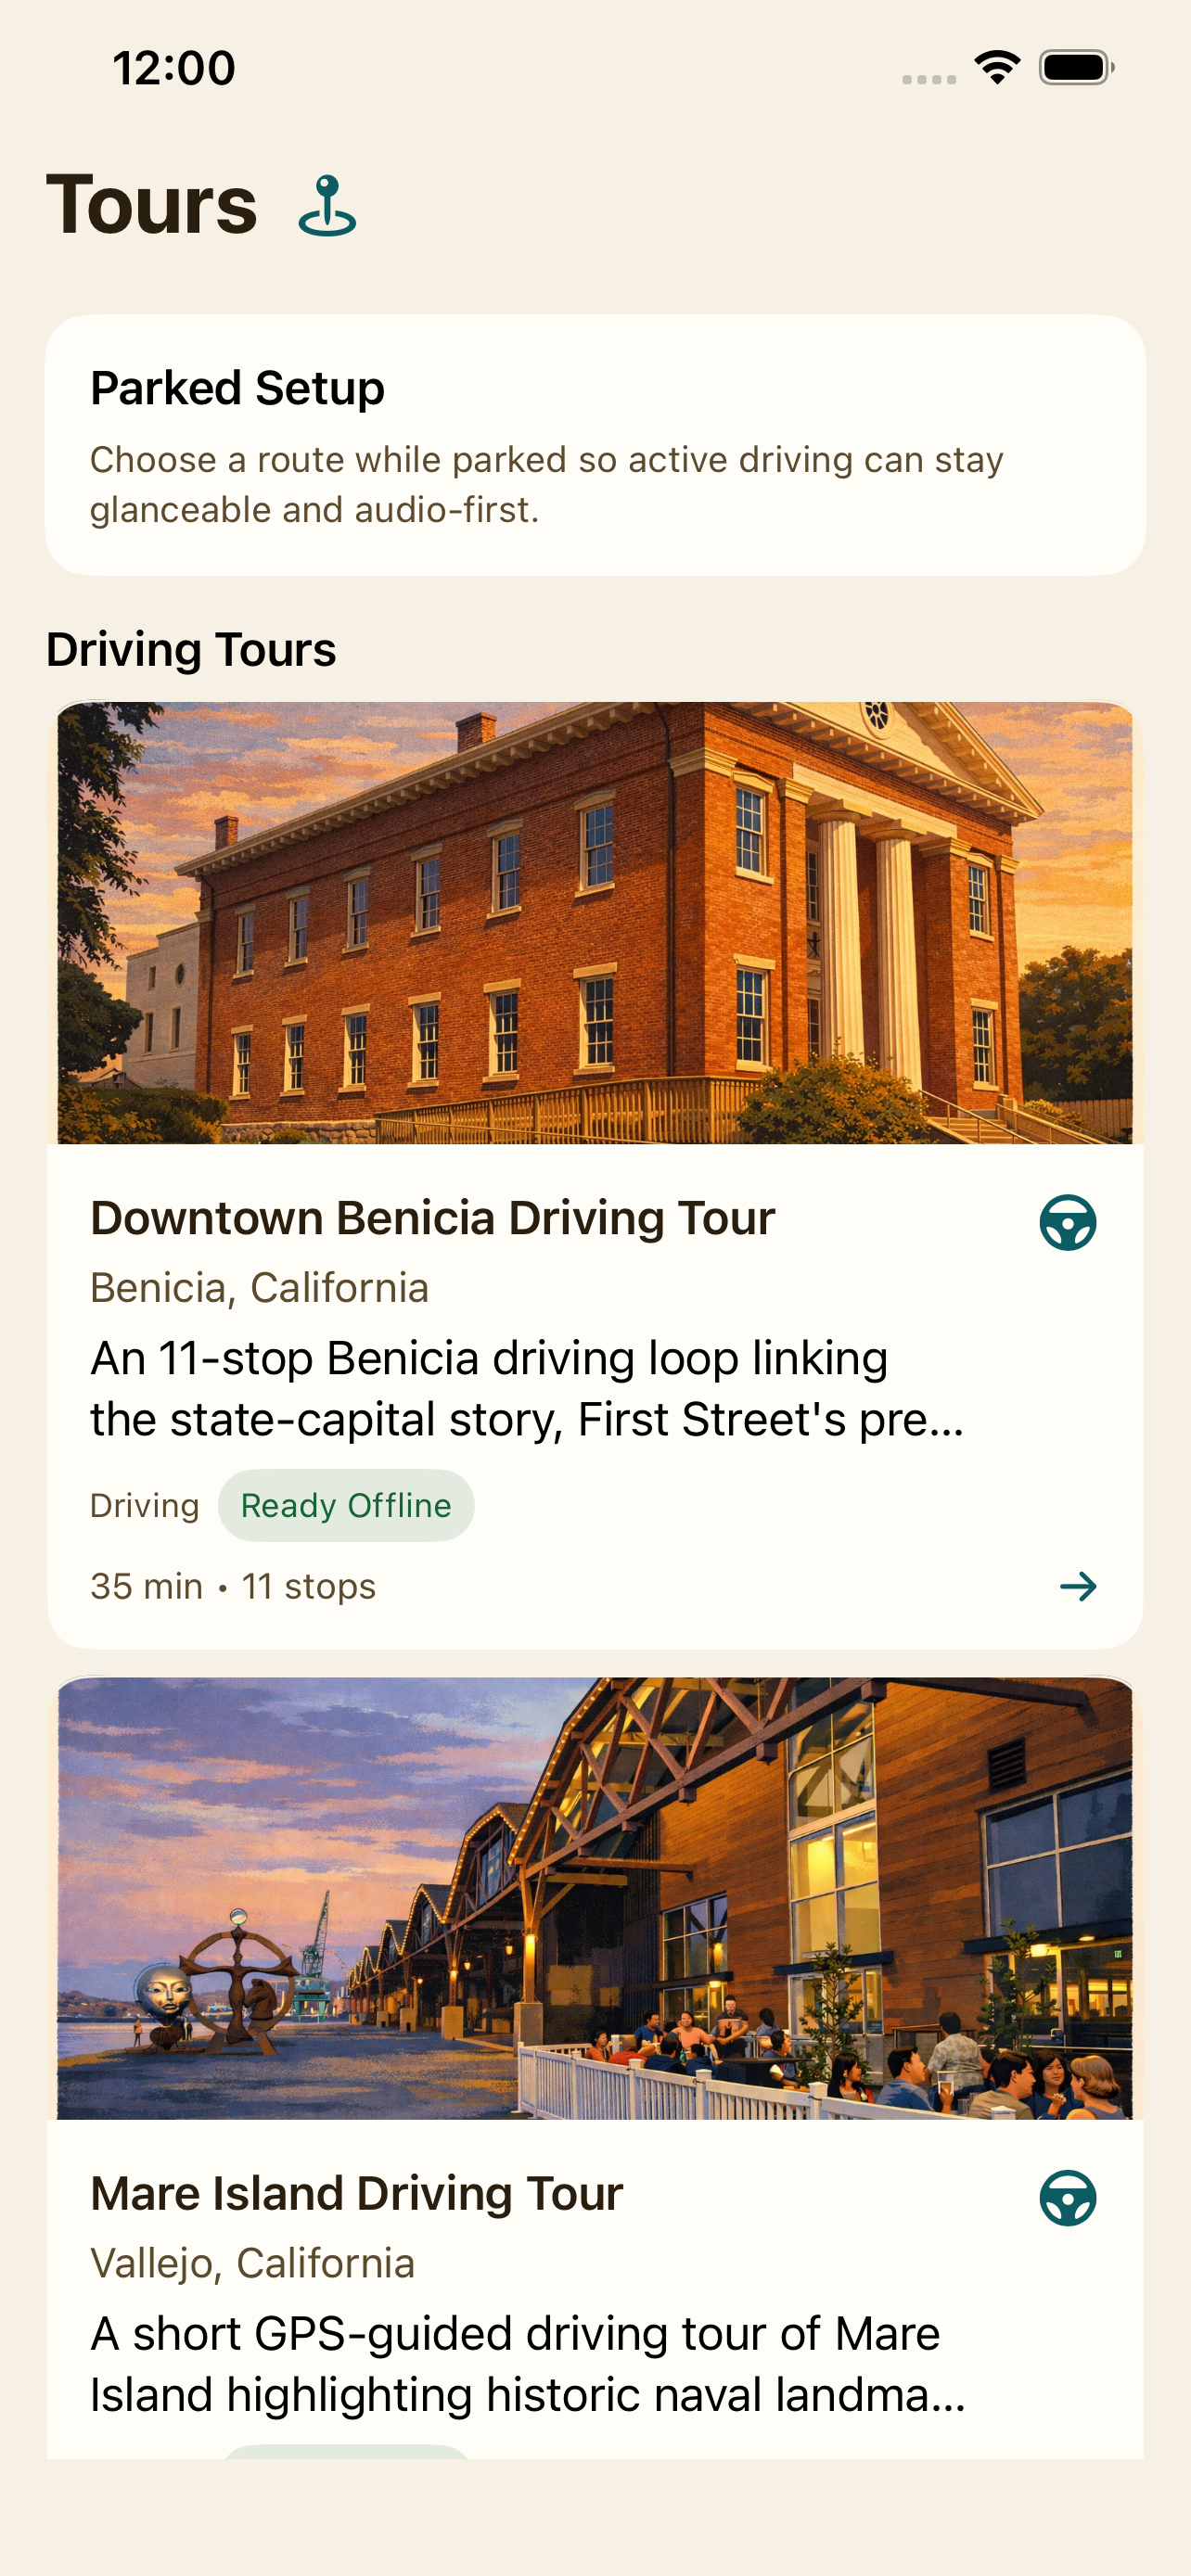Select the Ready Offline badge

[x=346, y=1505]
